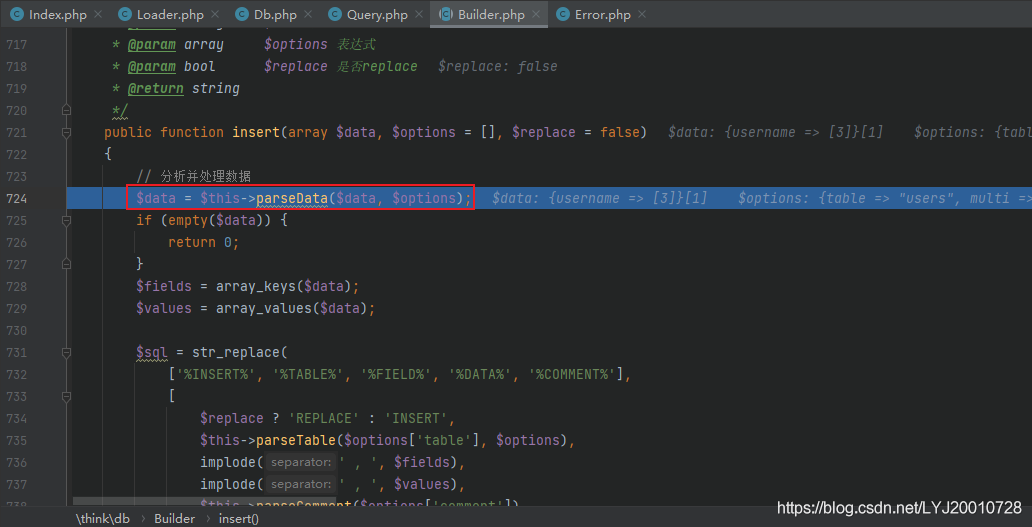Collapse the str_replace call at line 731

click(x=66, y=352)
